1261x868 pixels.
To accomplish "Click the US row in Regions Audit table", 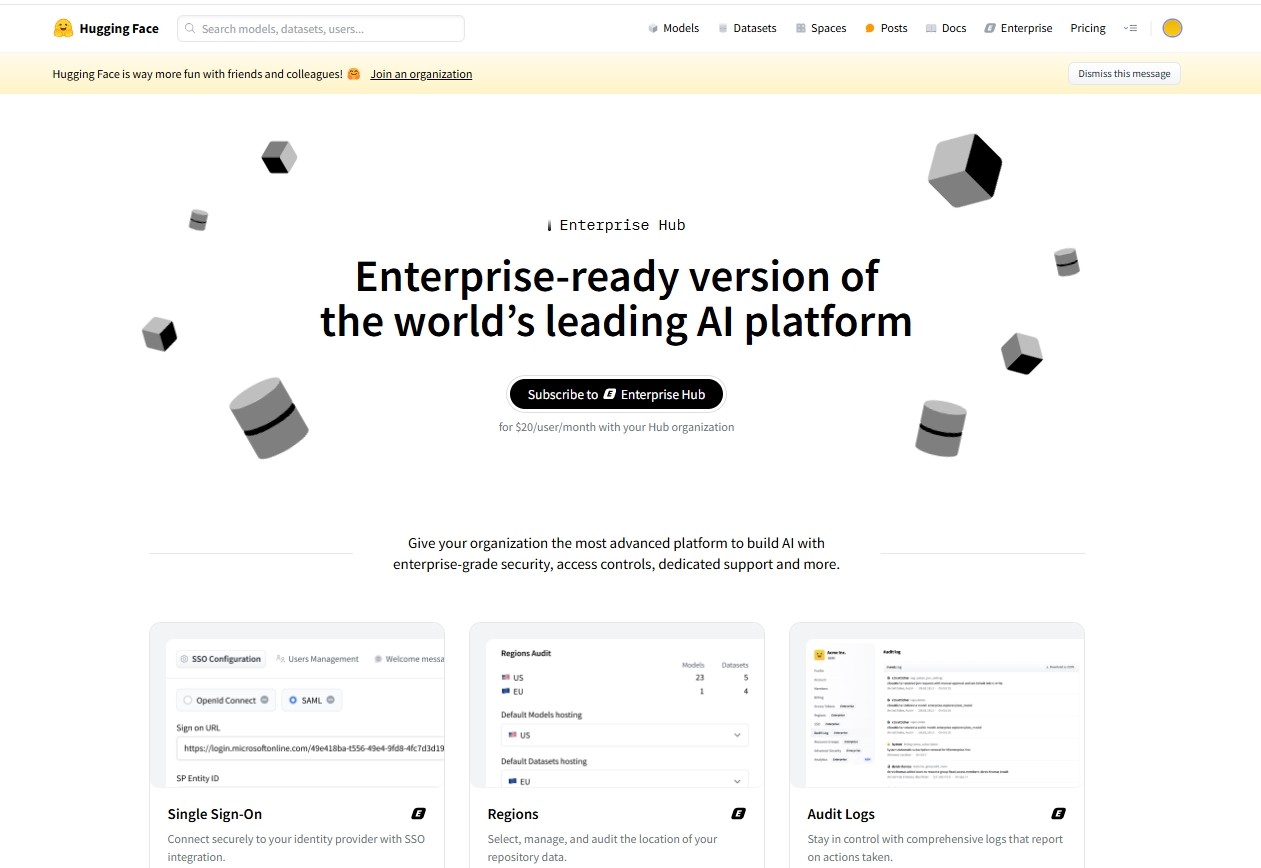I will pyautogui.click(x=625, y=678).
